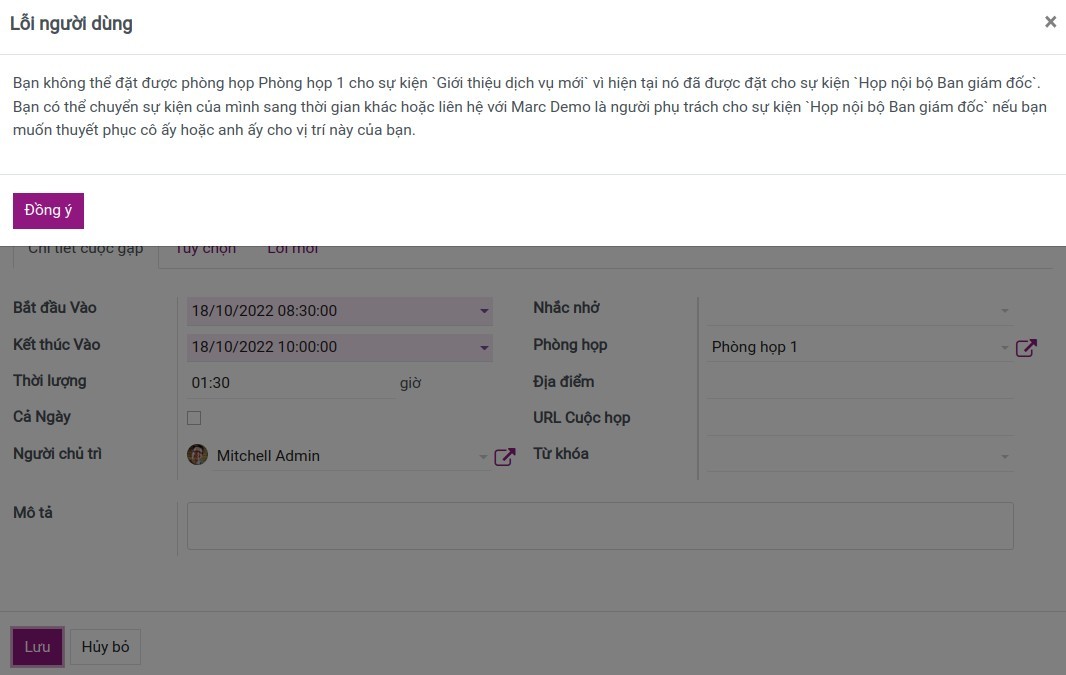This screenshot has height=675, width=1066.
Task: Switch to the Tùy chọn tab
Action: (x=205, y=250)
